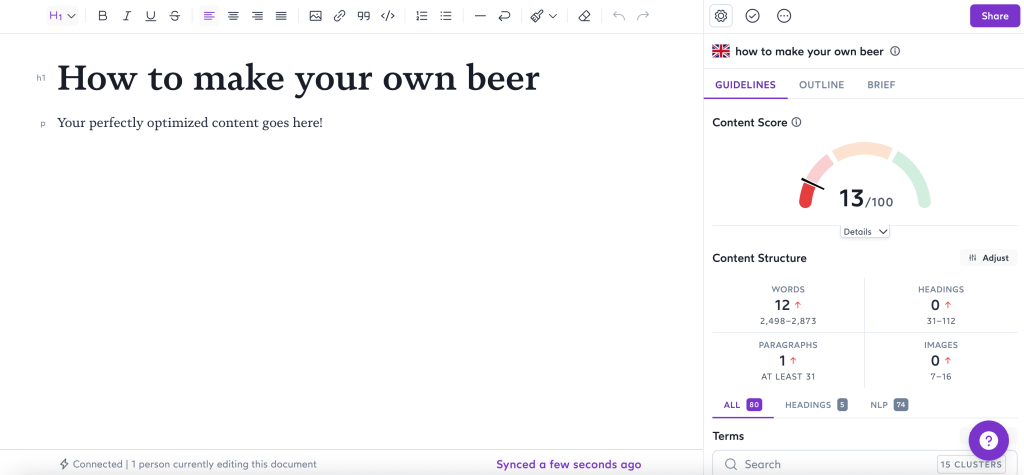This screenshot has height=475, width=1024.
Task: Click the 'How to make your own beer' heading
Action: coord(298,78)
